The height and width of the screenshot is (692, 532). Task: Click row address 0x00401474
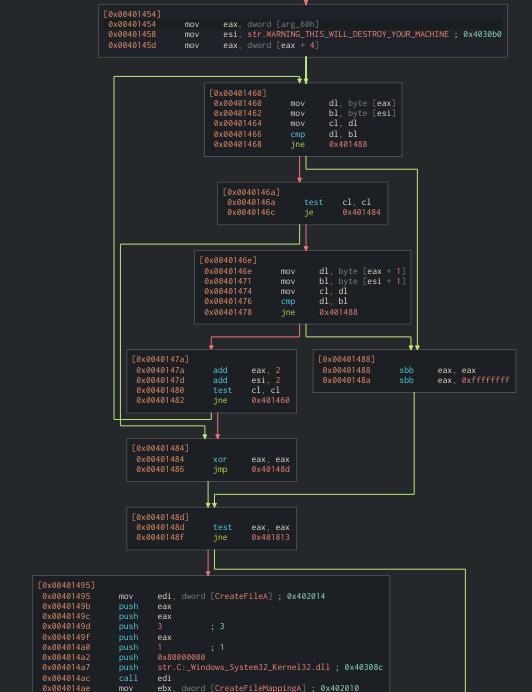228,292
